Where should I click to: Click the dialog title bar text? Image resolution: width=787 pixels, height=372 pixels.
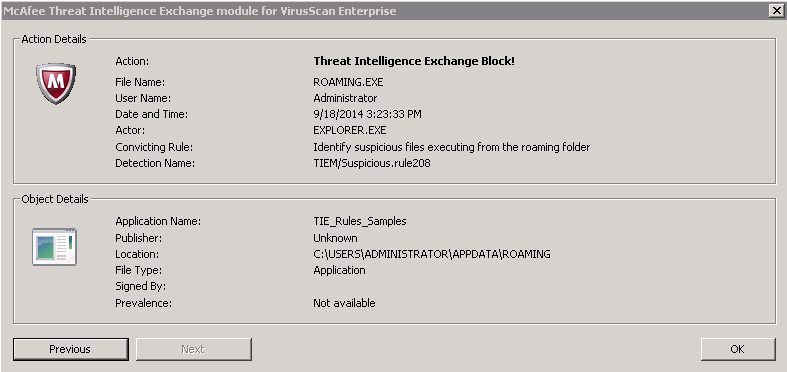click(x=200, y=11)
